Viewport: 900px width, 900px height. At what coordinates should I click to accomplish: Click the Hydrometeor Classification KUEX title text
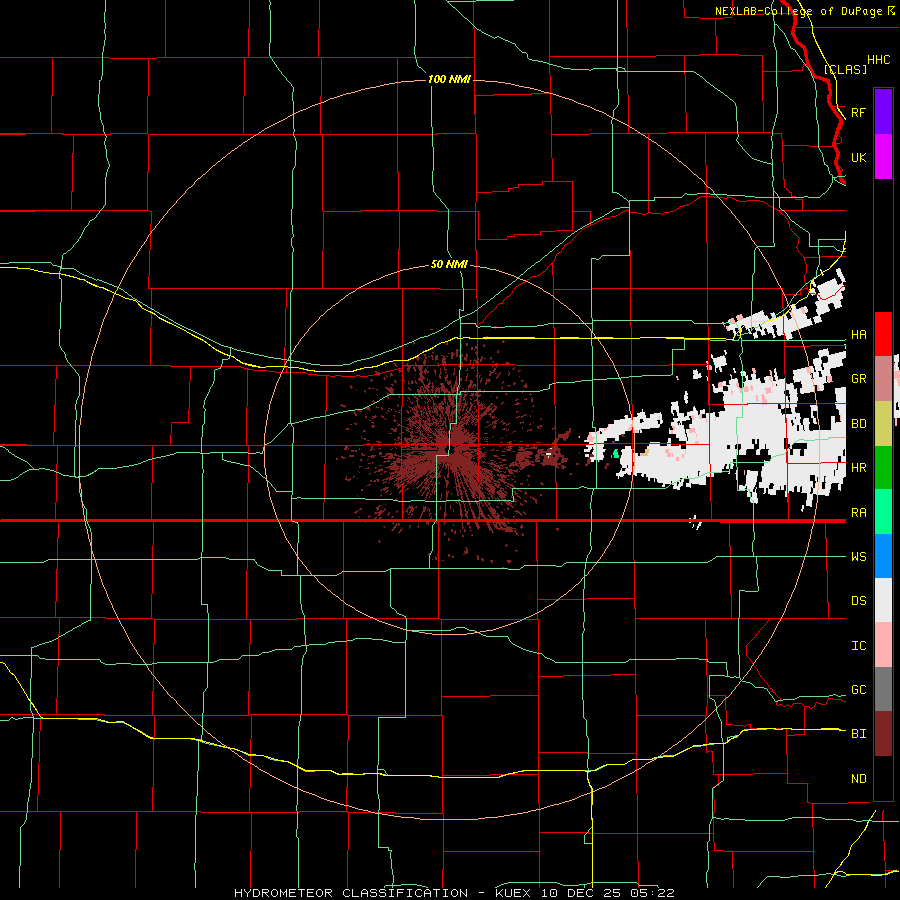coord(454,893)
